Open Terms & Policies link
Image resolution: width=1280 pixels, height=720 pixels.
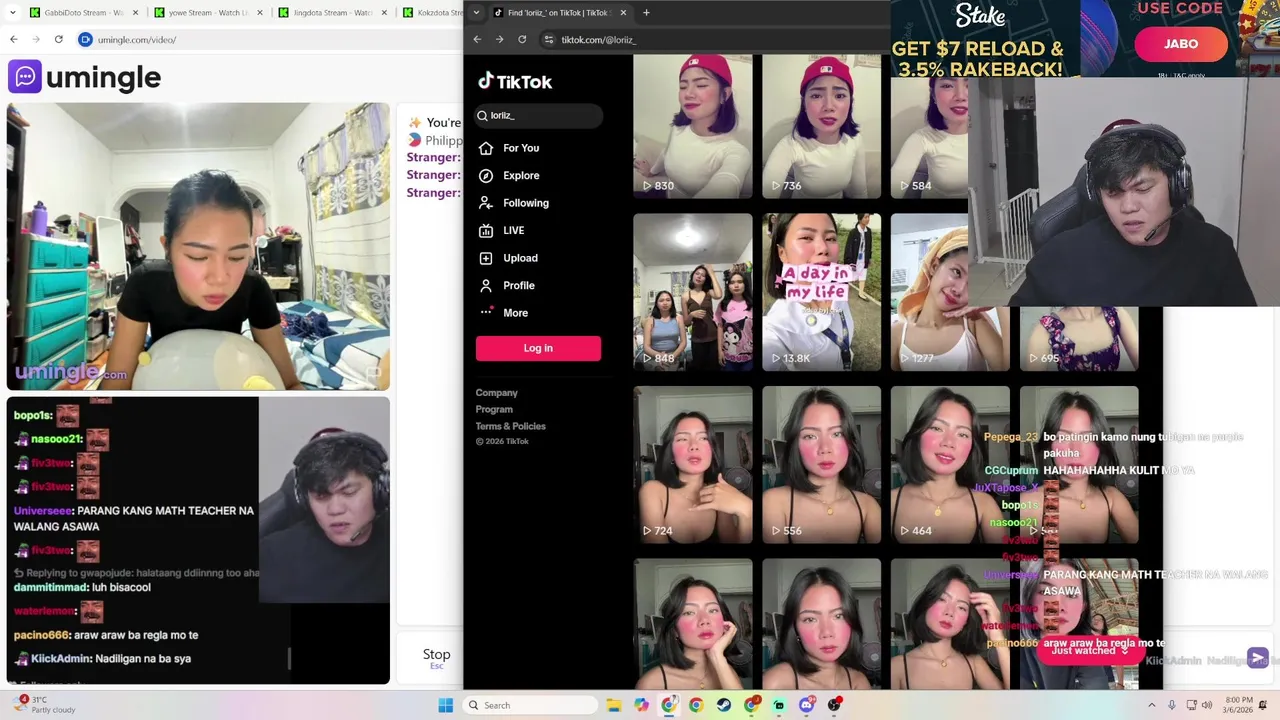(510, 426)
